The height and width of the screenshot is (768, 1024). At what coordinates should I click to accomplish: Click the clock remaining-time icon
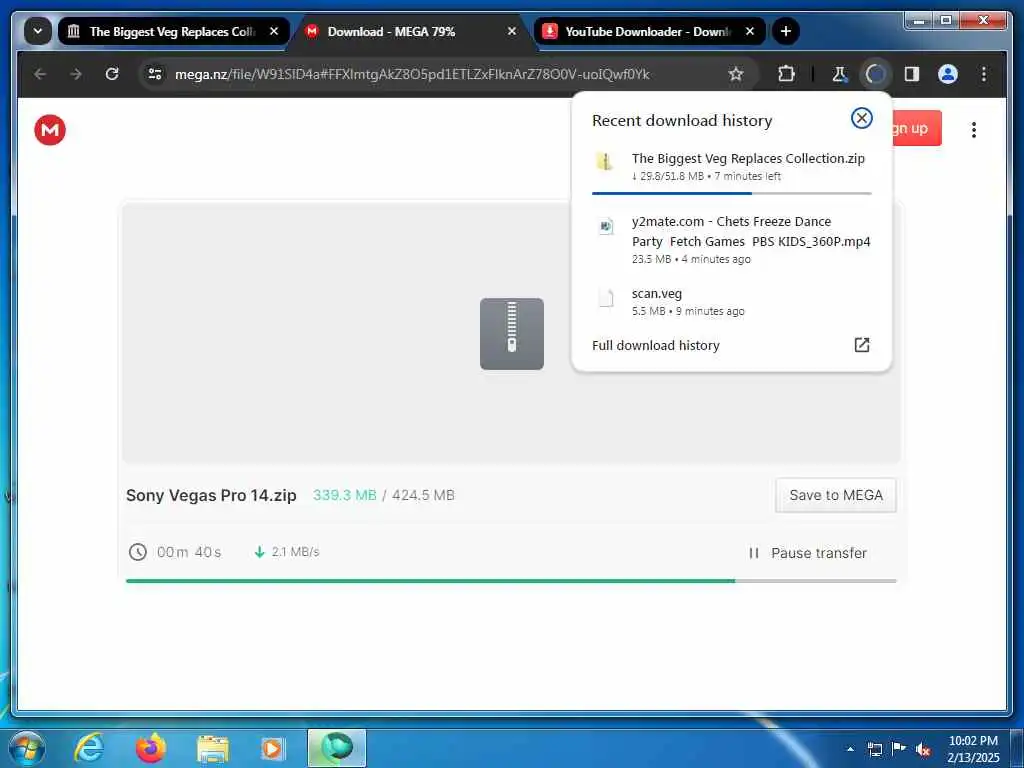click(138, 552)
